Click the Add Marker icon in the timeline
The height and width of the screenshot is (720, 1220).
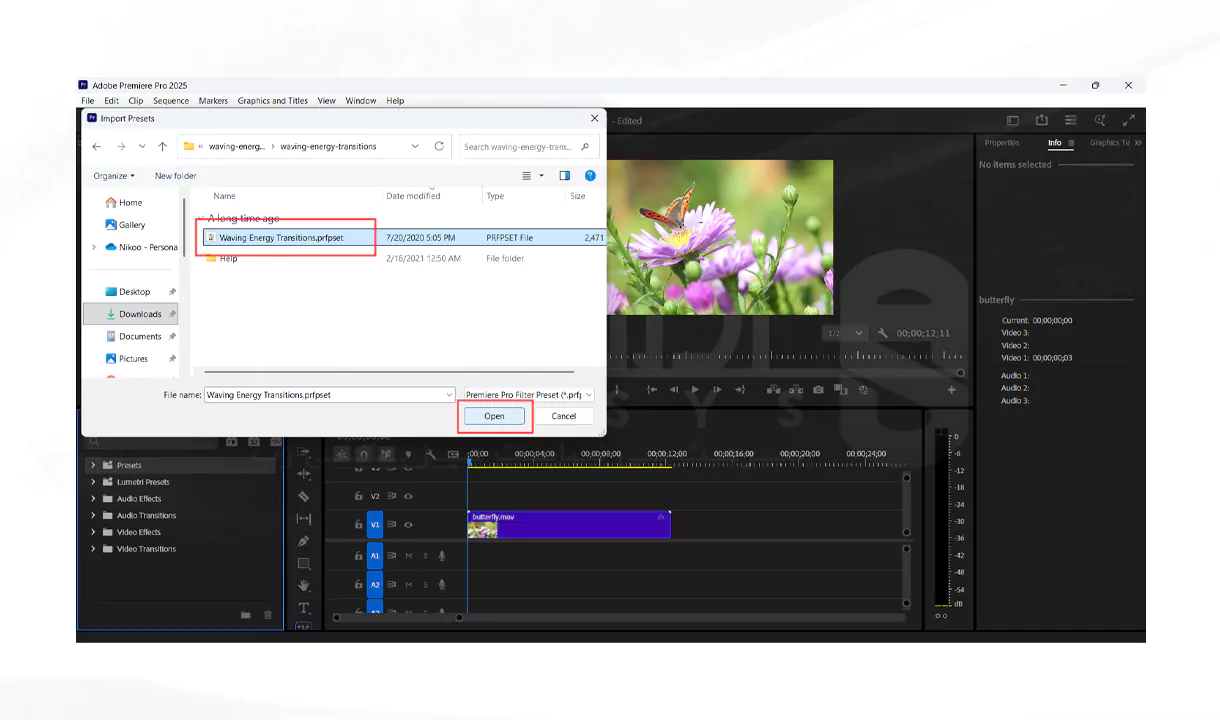pyautogui.click(x=408, y=455)
